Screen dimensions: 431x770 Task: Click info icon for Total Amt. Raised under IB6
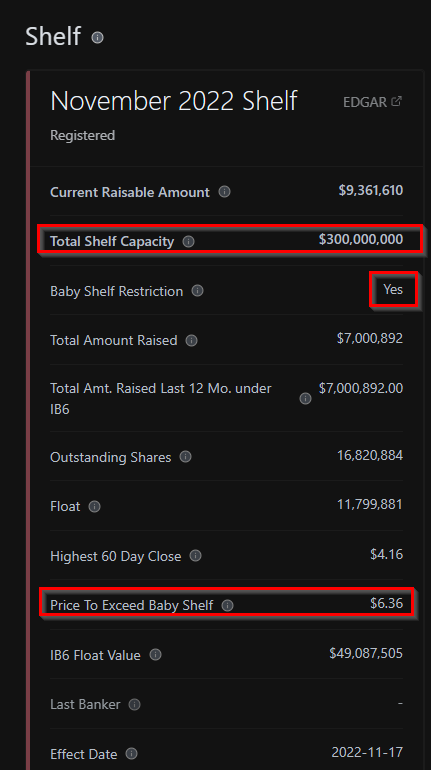click(305, 399)
